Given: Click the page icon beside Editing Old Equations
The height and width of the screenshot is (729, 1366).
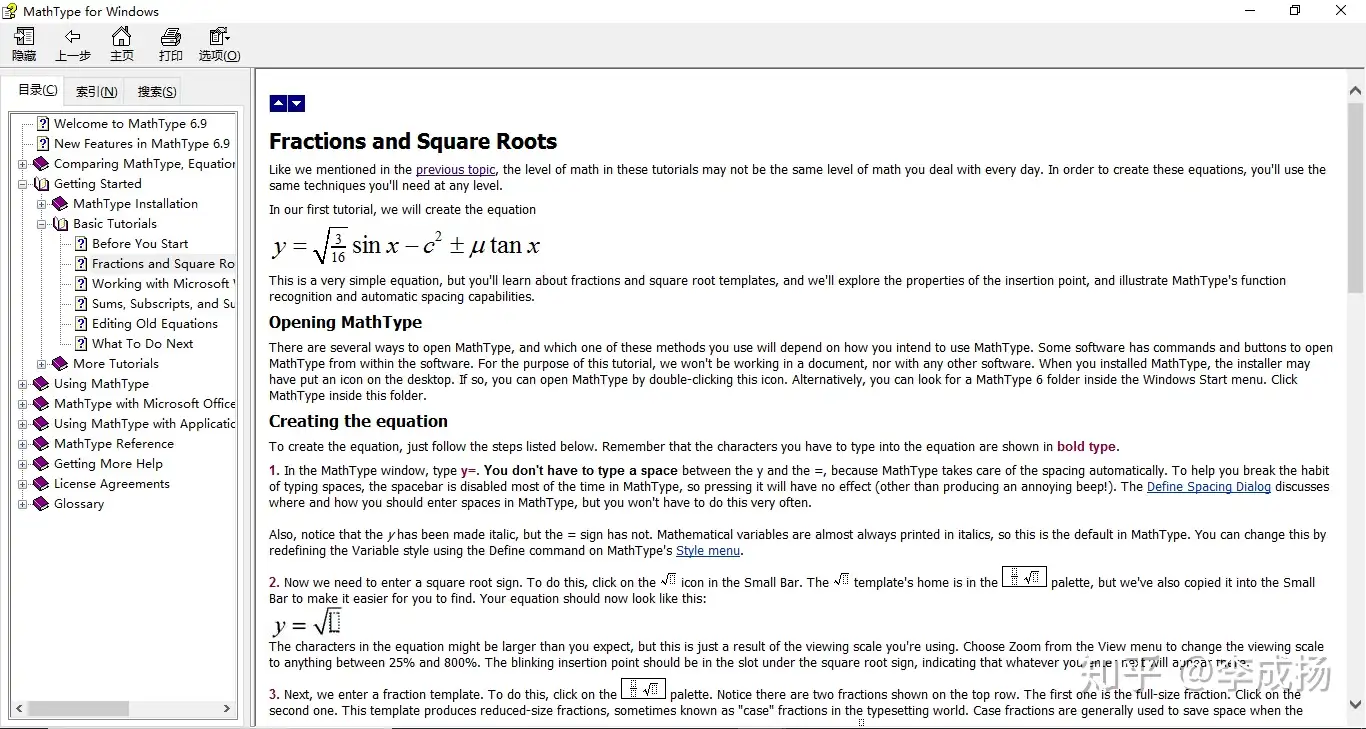Looking at the screenshot, I should 81,324.
